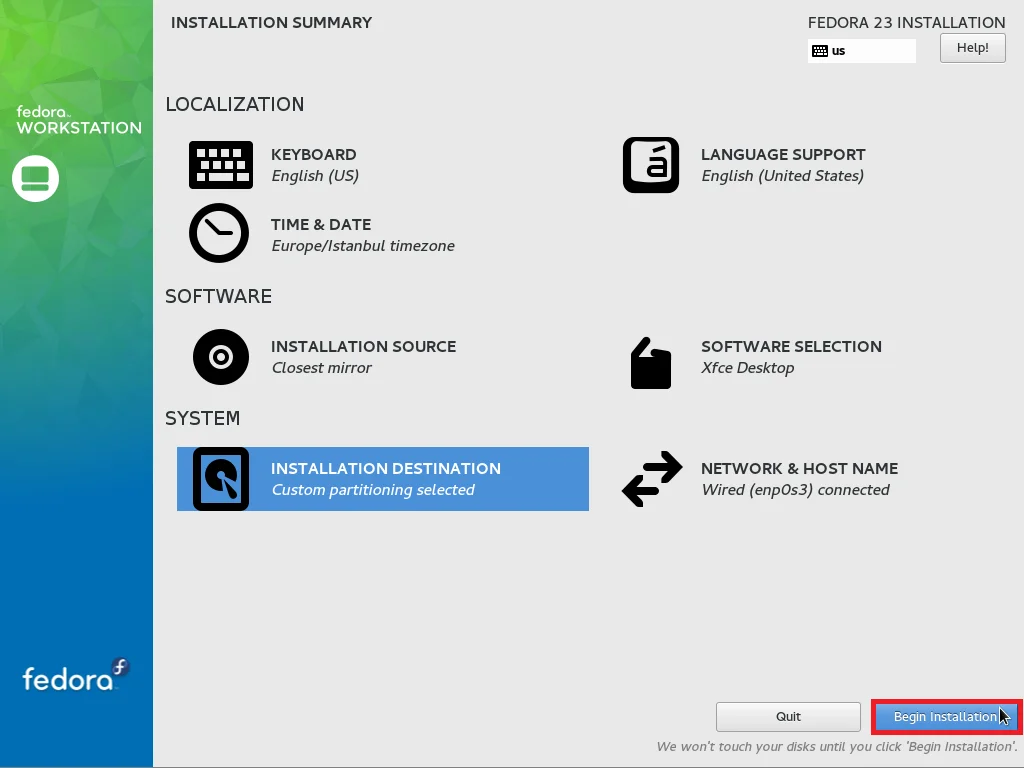Click 'Wired (enp0s3) connected' status text
This screenshot has height=768, width=1024.
(x=795, y=490)
